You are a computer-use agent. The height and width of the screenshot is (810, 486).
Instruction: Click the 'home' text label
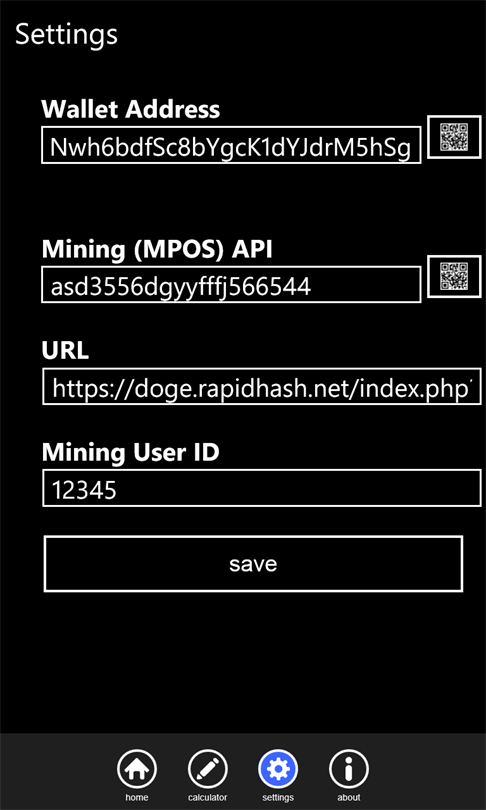136,798
